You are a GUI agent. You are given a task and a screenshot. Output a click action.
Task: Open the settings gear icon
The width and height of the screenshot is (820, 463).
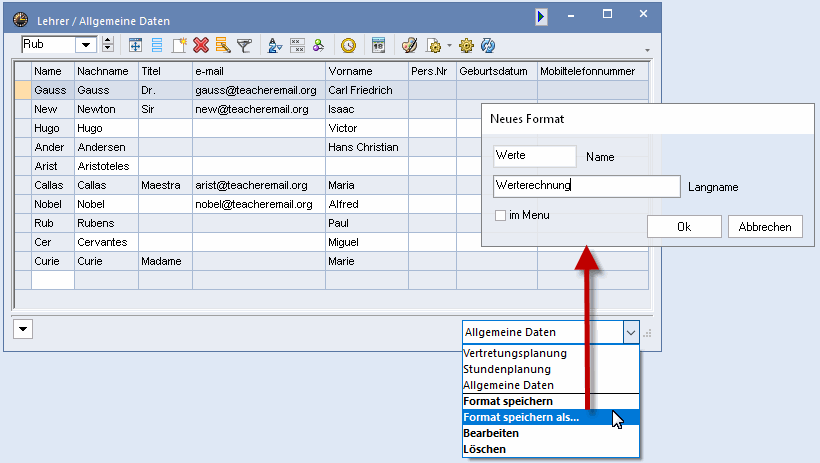pos(466,46)
